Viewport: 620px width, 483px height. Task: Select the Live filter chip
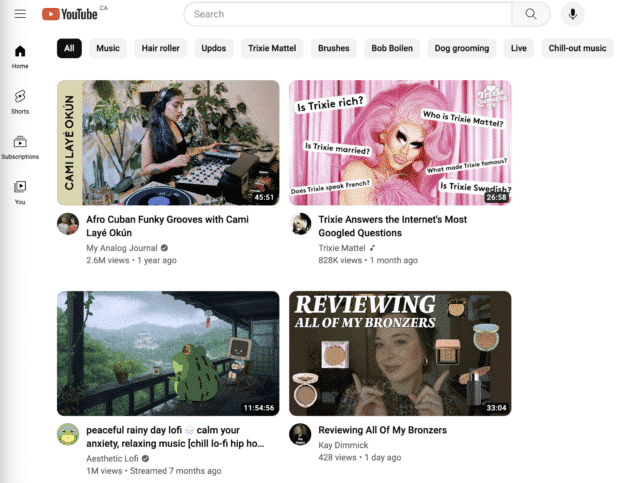[x=519, y=48]
